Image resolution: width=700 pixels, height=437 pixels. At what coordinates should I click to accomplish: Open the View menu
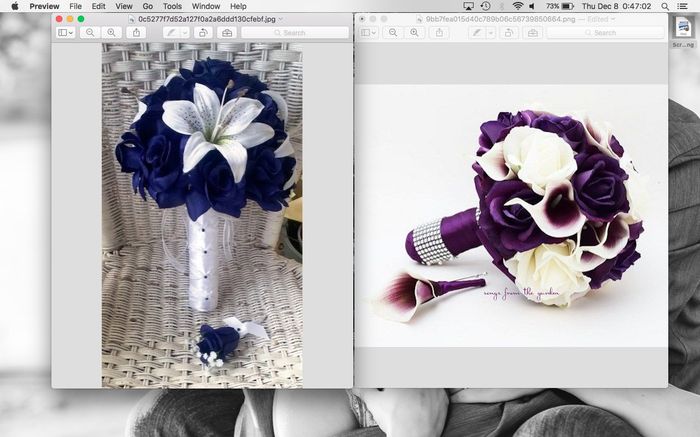pos(122,6)
